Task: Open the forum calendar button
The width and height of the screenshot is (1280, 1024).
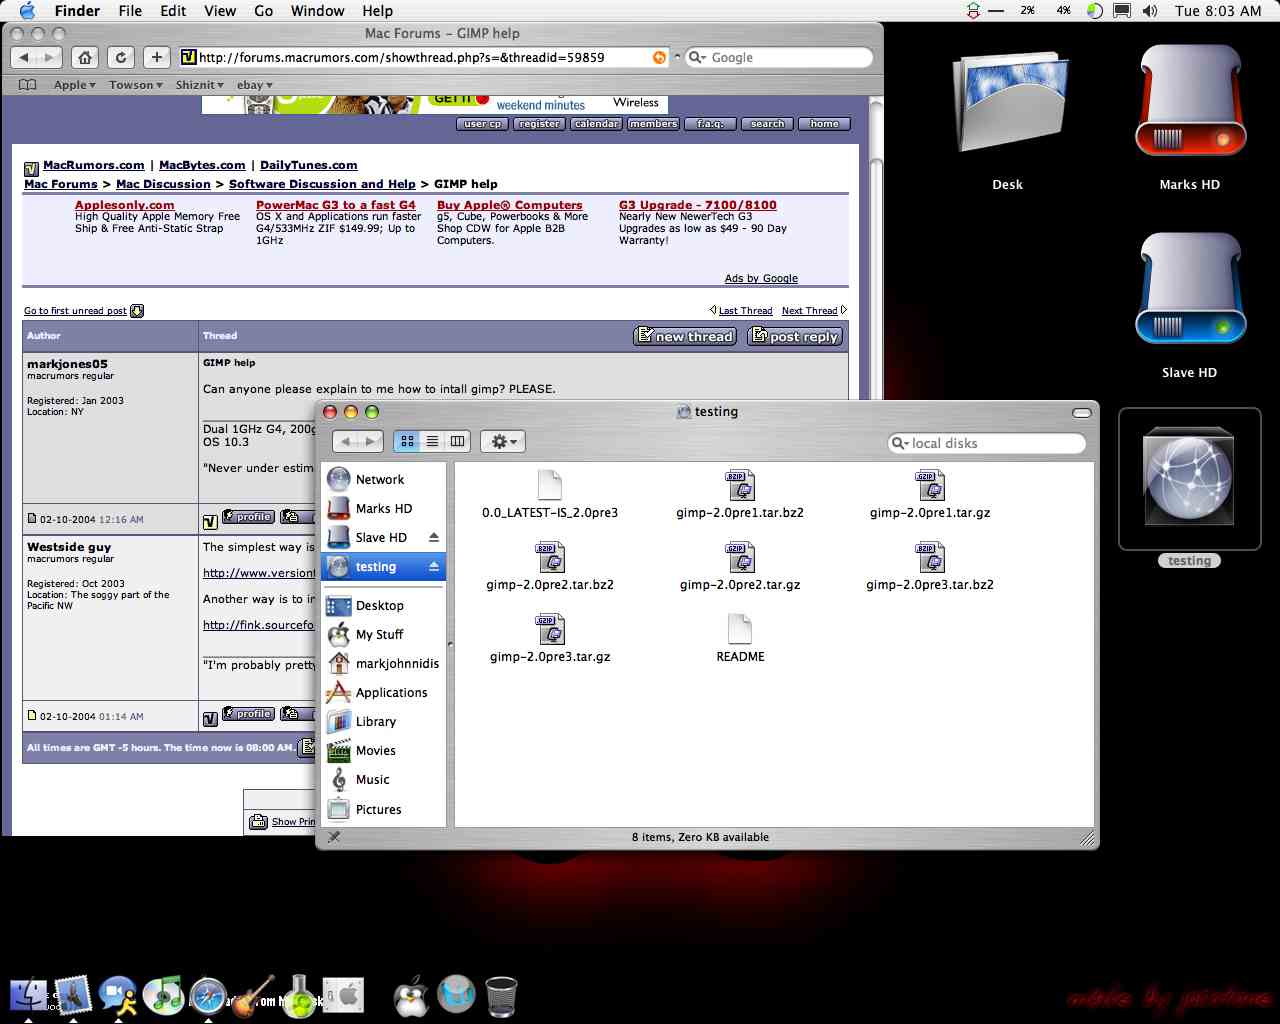Action: coord(596,124)
